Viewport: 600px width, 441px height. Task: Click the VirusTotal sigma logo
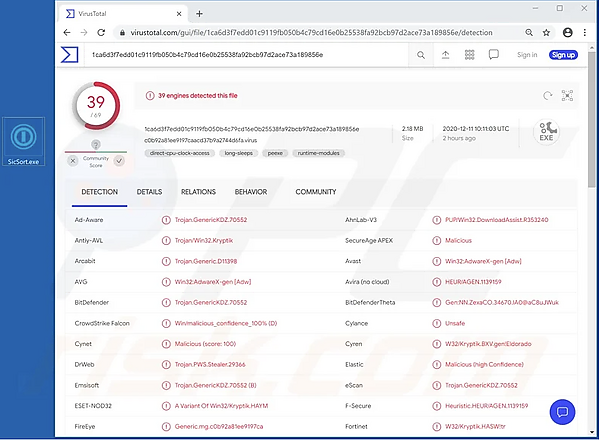click(69, 55)
